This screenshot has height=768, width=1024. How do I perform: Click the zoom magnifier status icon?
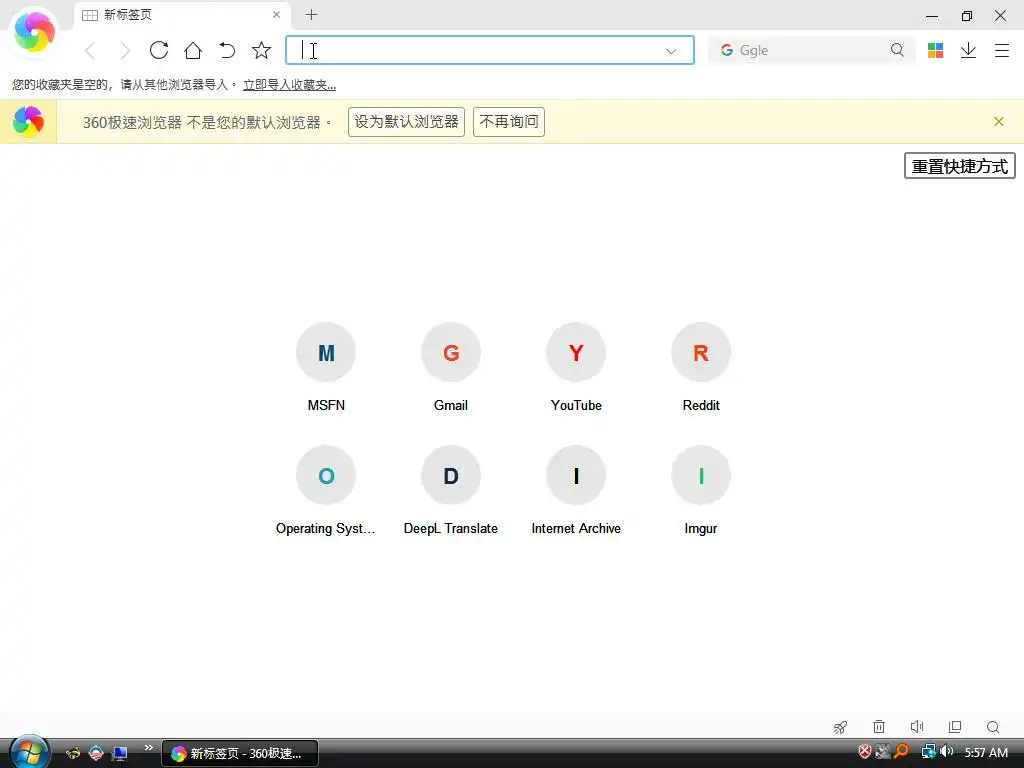tap(993, 727)
